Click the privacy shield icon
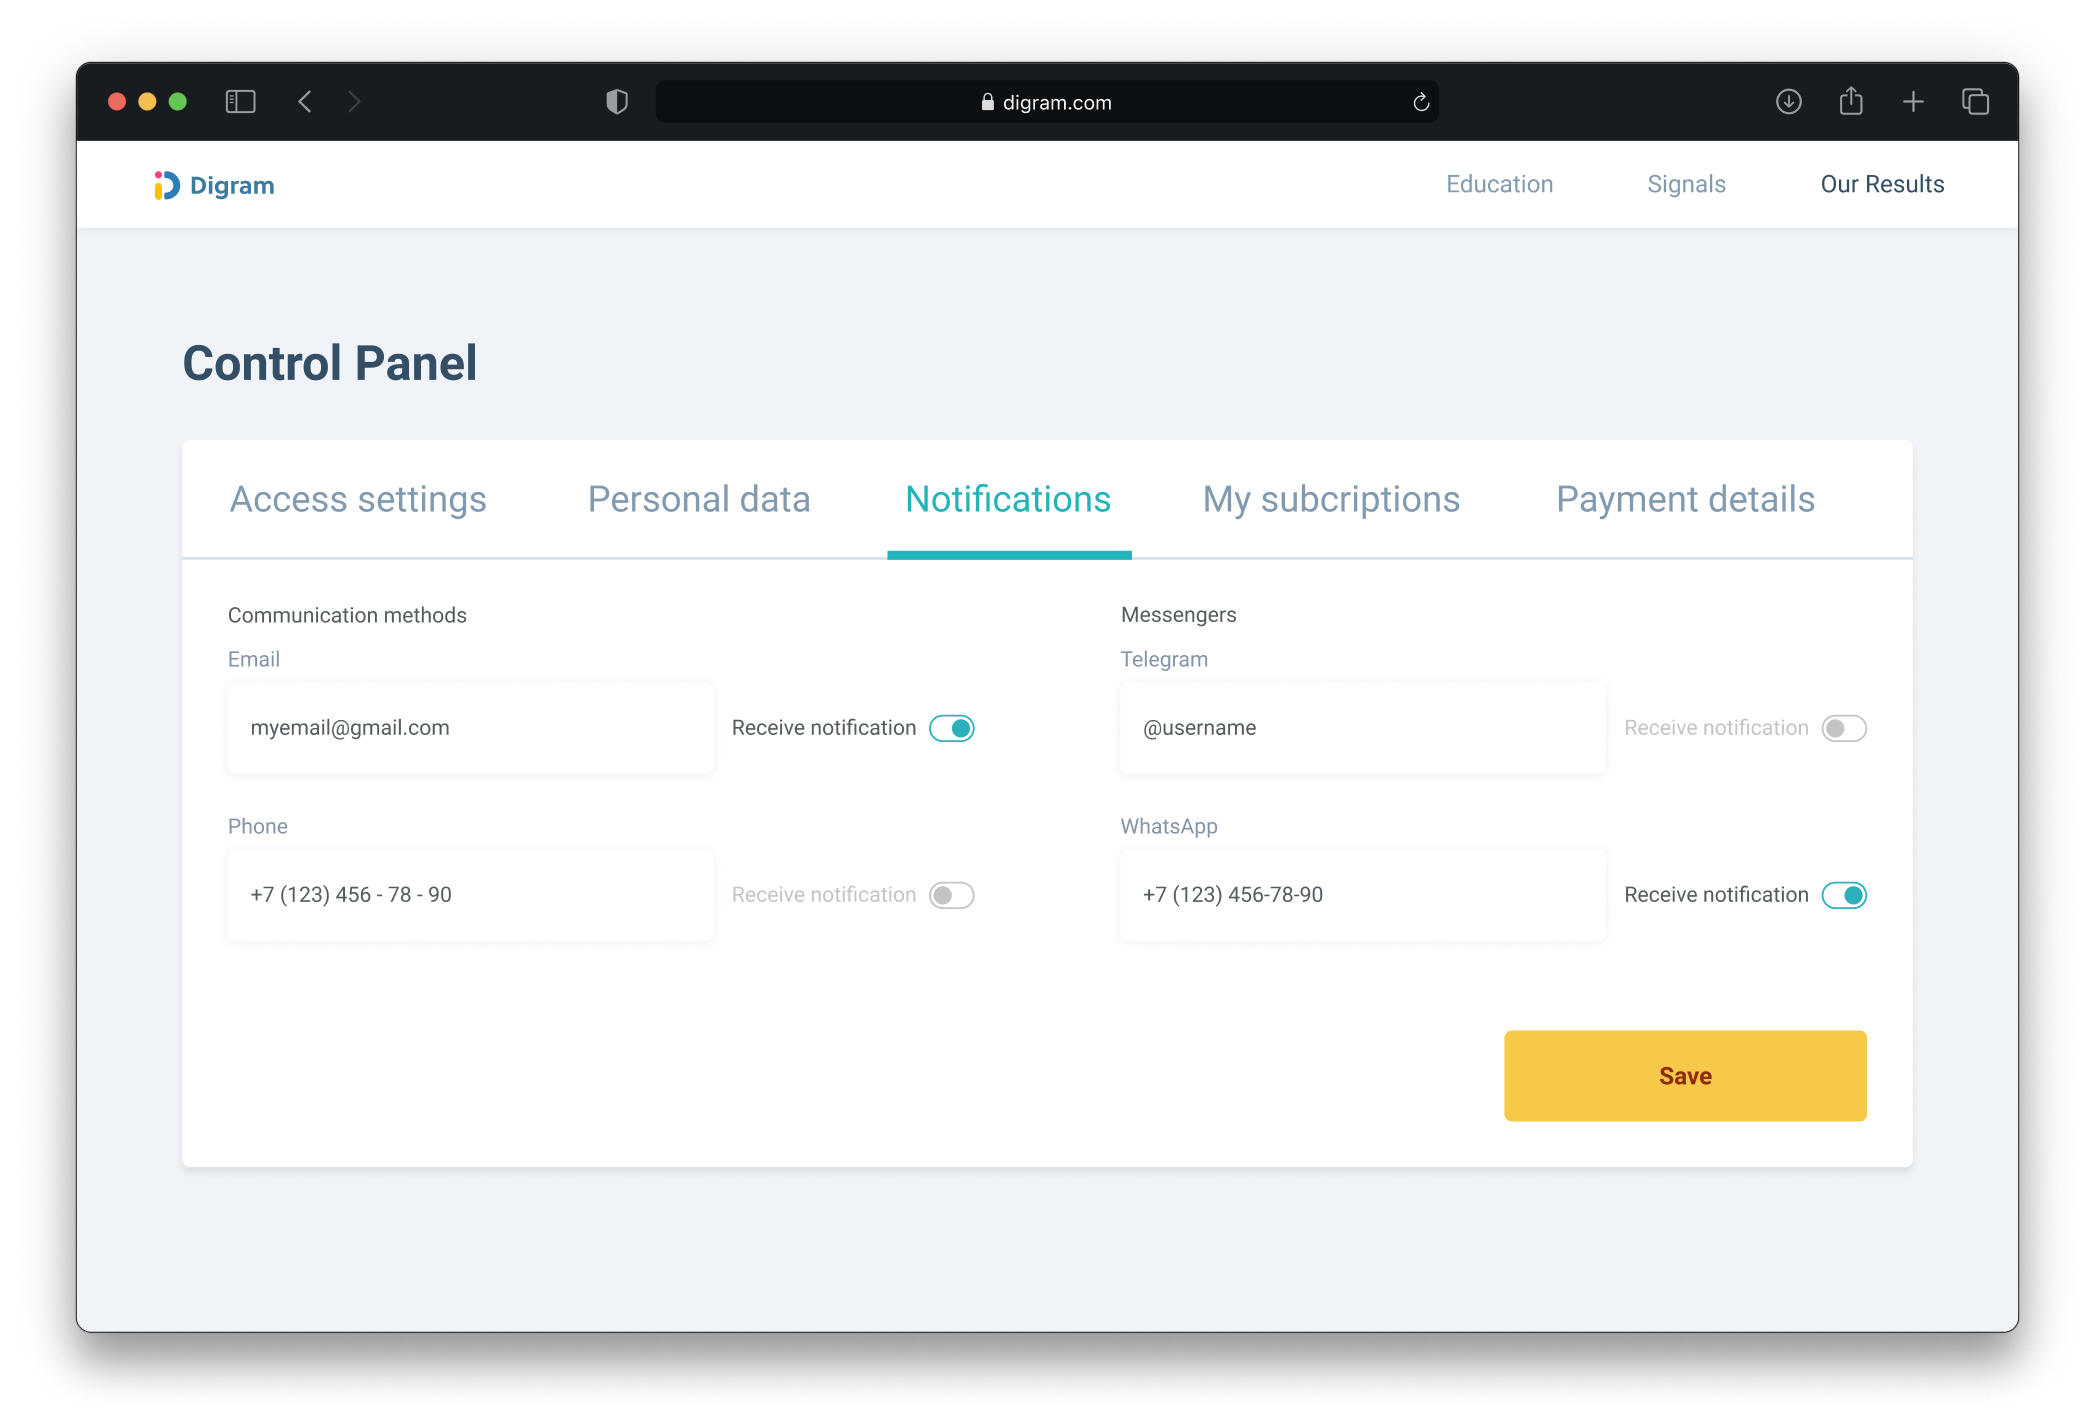 (617, 102)
